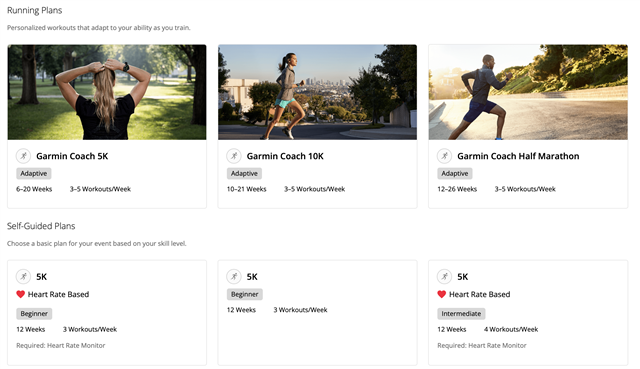Click "3–5 Workouts/Week" on the Half Marathon card
This screenshot has height=369, width=640.
coord(525,189)
